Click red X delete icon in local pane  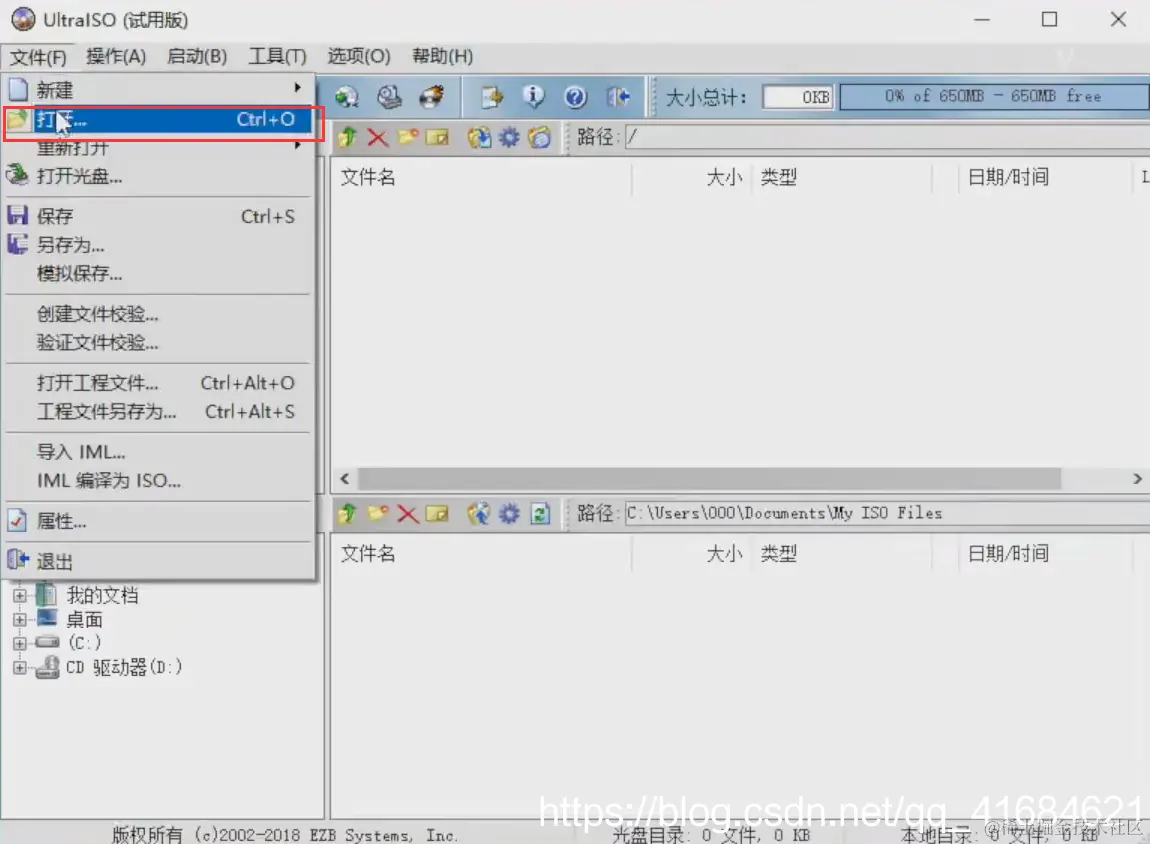408,513
